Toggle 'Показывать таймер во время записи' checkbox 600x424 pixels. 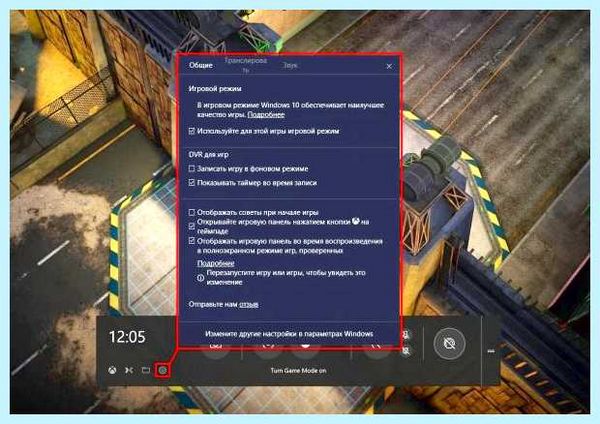pos(192,183)
